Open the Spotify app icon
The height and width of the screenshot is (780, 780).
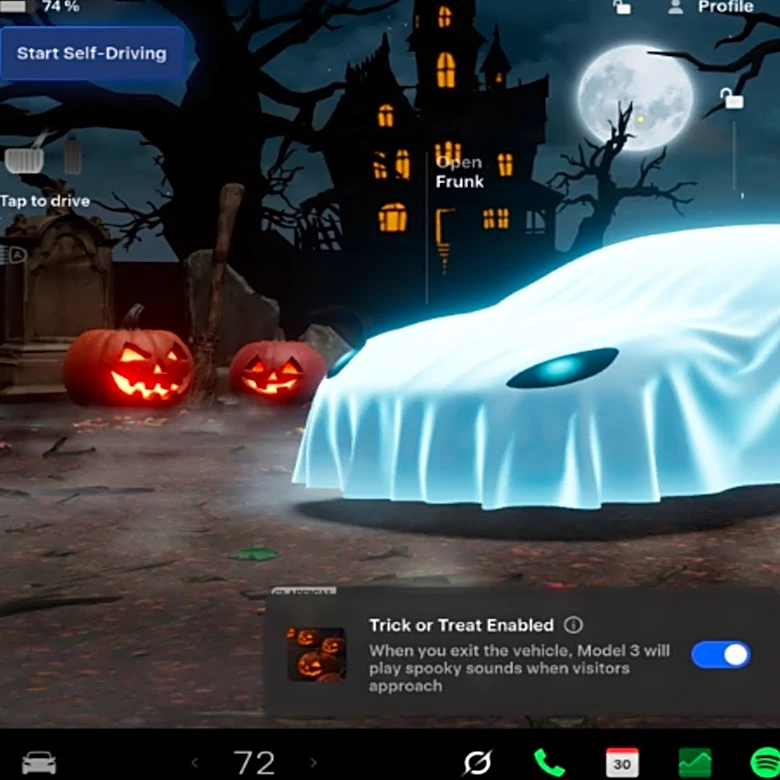pyautogui.click(x=766, y=763)
